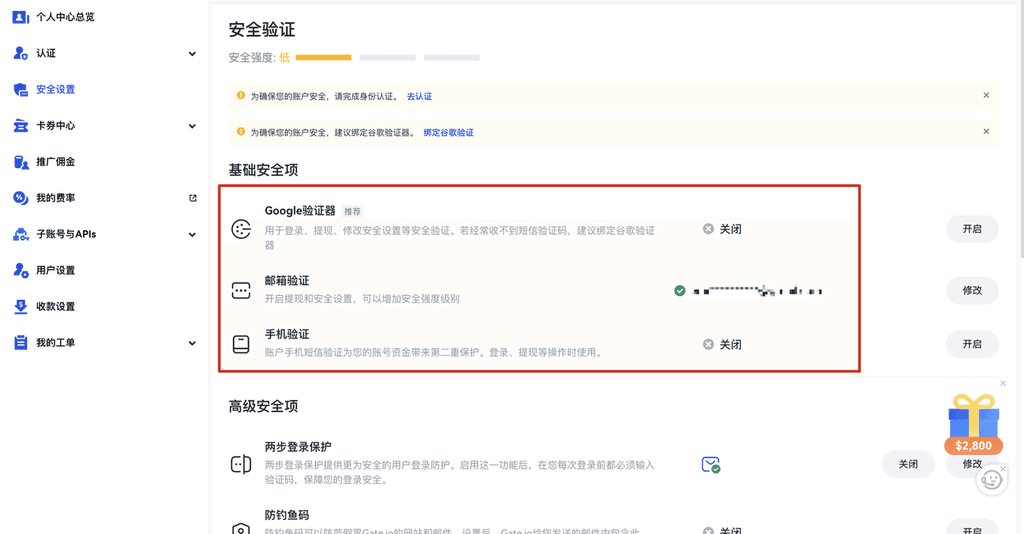Click the support mascot chat icon

click(x=990, y=479)
